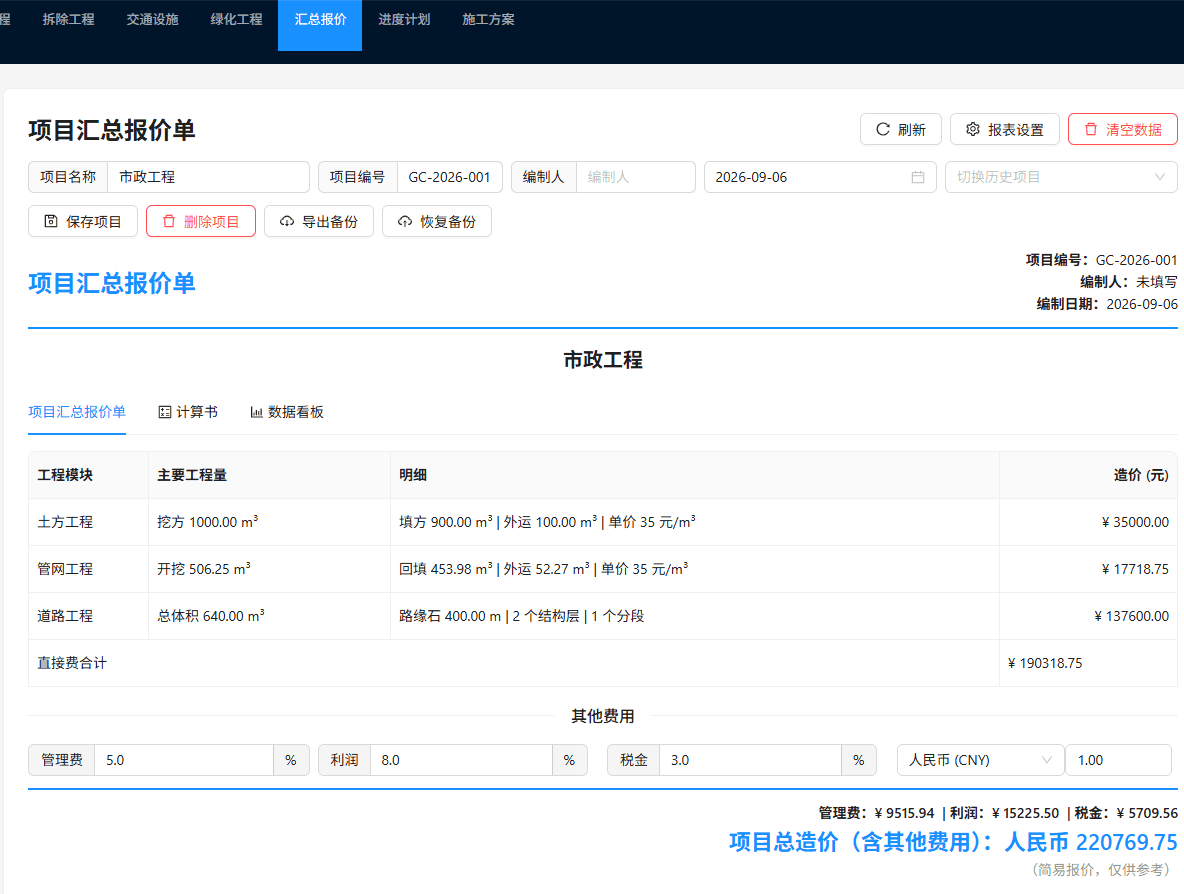Click the 清空数据 button
The height and width of the screenshot is (894, 1184).
[x=1123, y=129]
